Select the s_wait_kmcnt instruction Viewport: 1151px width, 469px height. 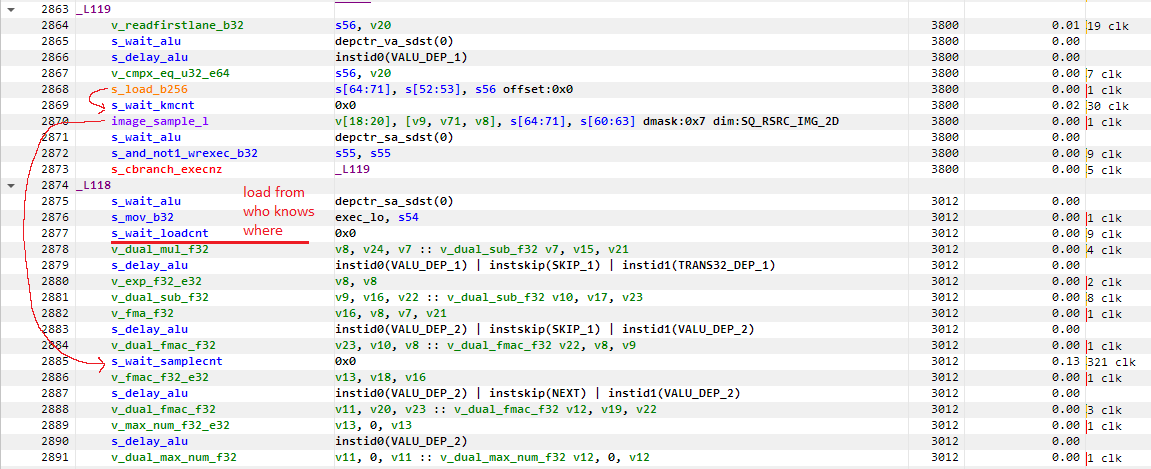pos(153,105)
